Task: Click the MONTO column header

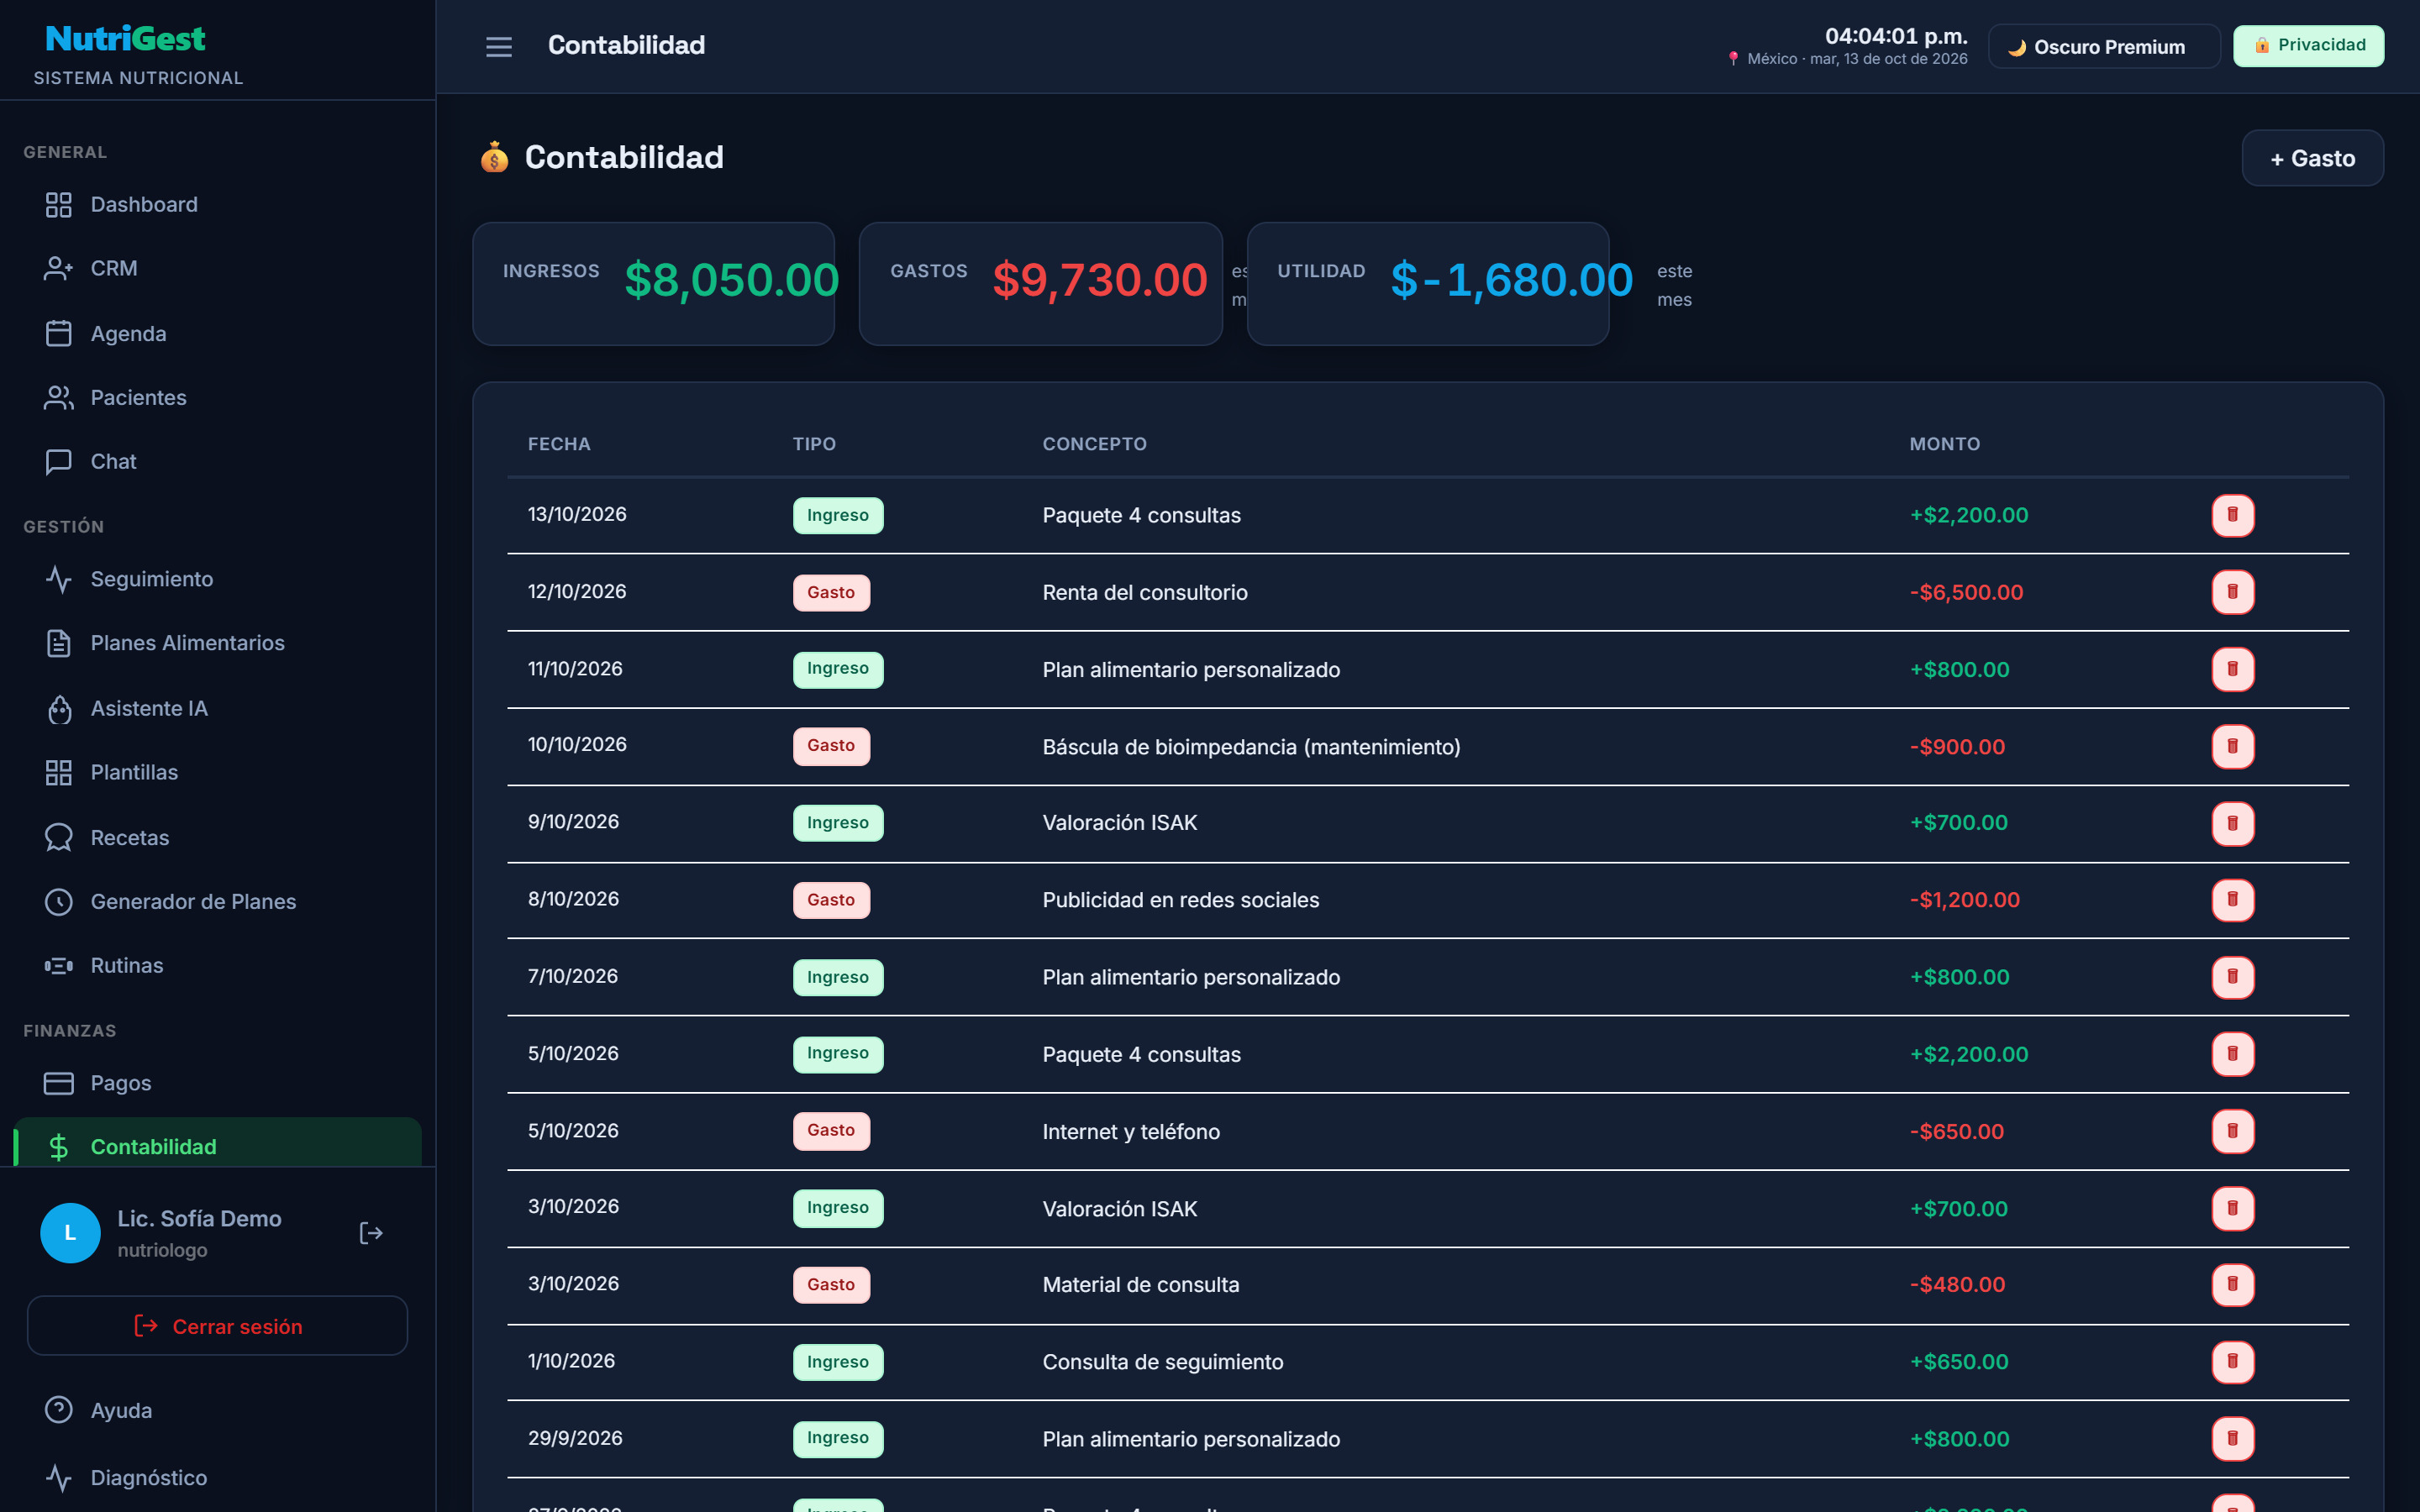Action: click(1944, 444)
